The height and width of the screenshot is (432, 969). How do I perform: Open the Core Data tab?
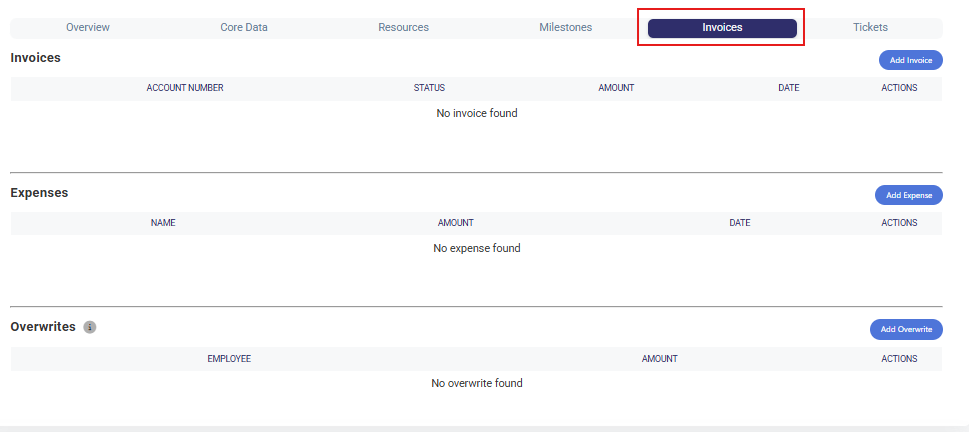pyautogui.click(x=244, y=27)
